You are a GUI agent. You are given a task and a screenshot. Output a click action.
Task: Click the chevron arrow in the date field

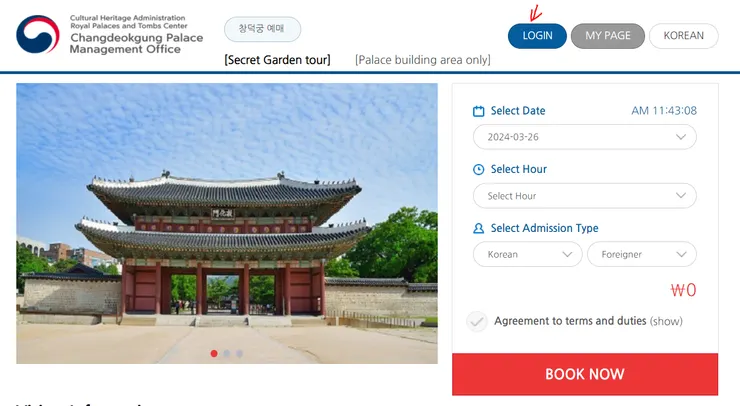tap(680, 137)
